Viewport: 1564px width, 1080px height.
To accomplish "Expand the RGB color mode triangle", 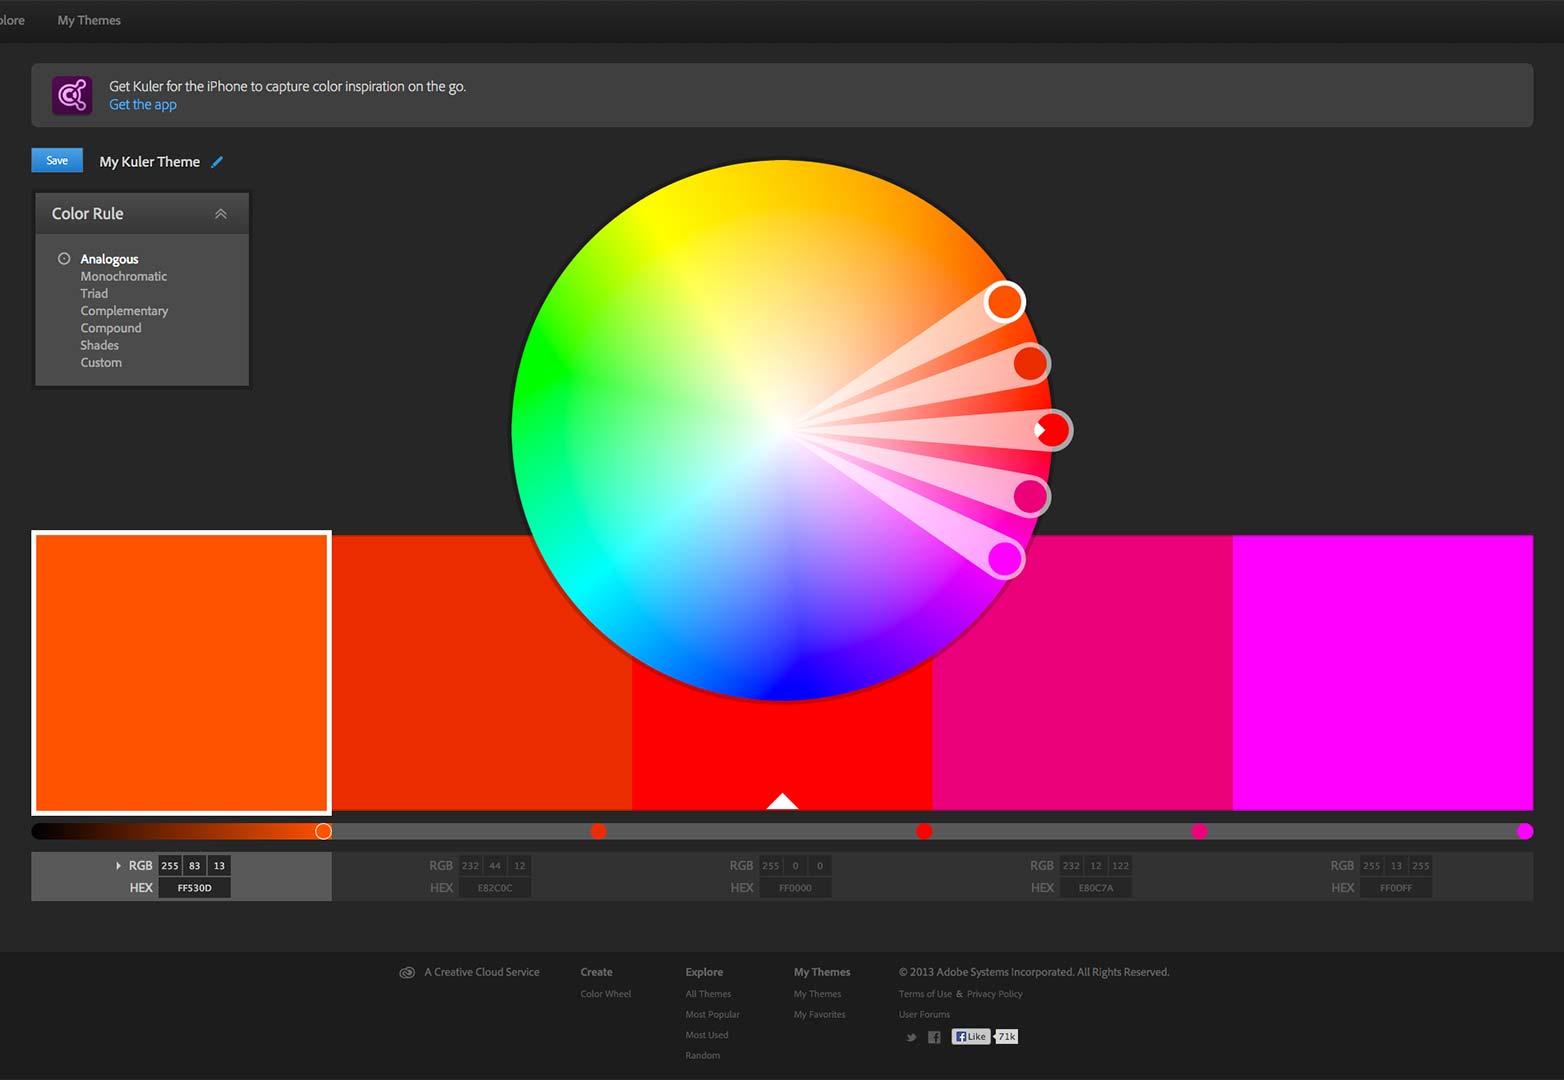I will (118, 866).
